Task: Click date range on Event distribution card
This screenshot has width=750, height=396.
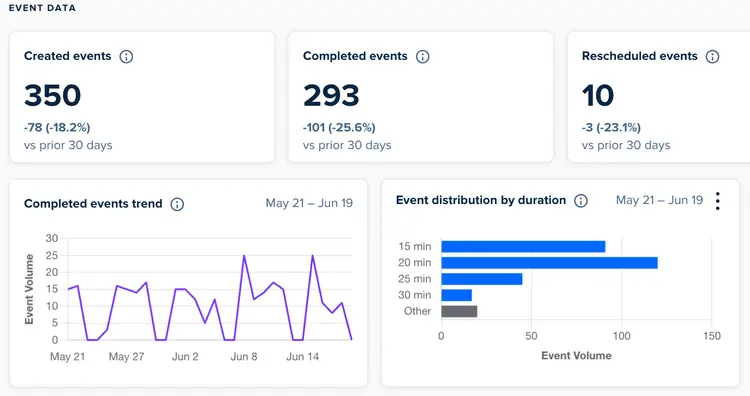Action: pyautogui.click(x=660, y=200)
